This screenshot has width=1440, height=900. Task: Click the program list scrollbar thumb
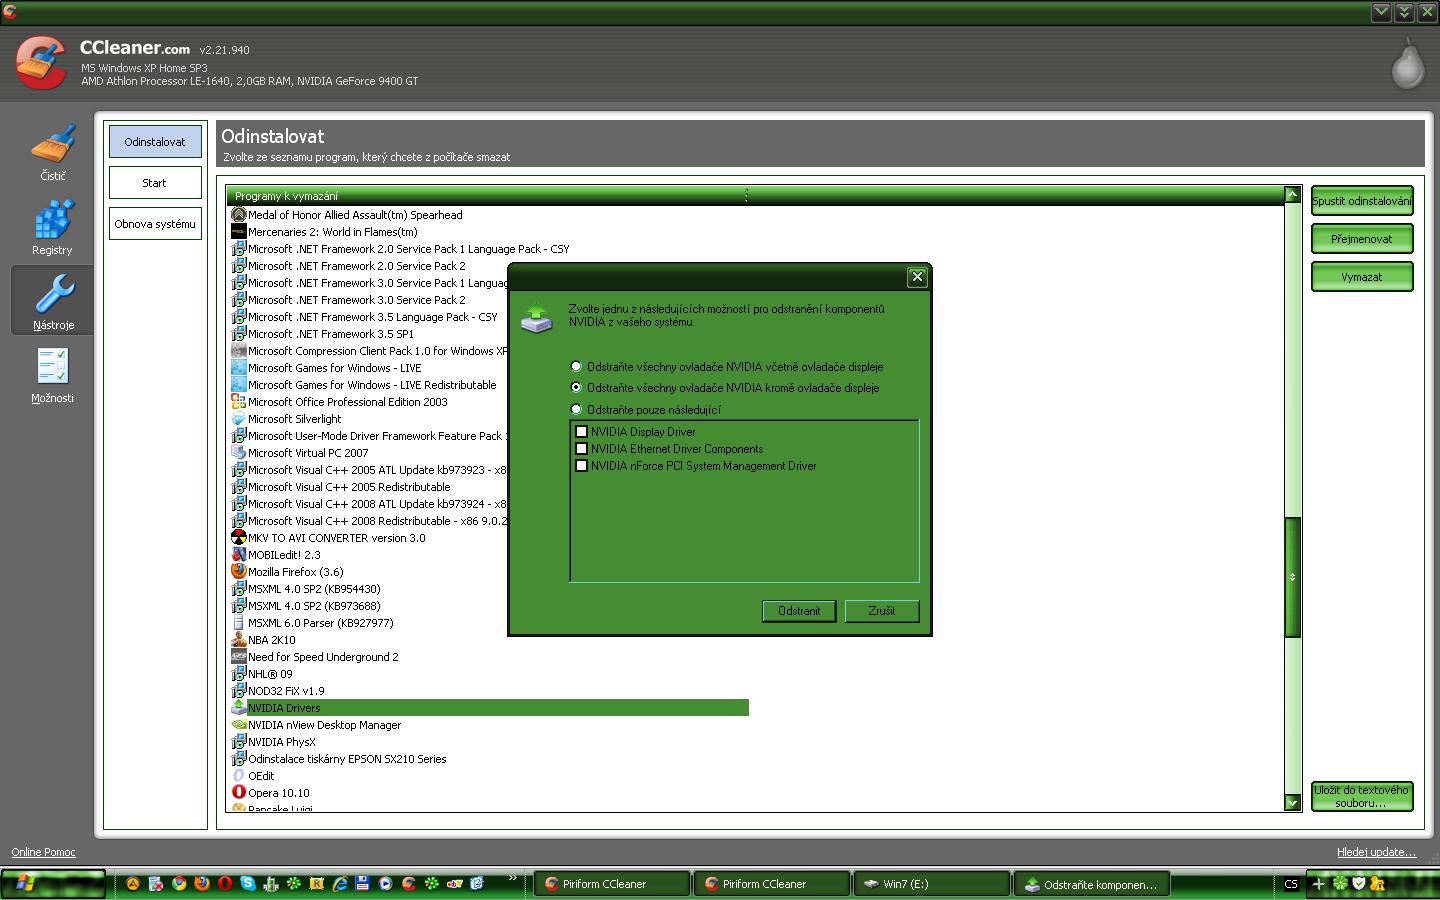(1292, 577)
